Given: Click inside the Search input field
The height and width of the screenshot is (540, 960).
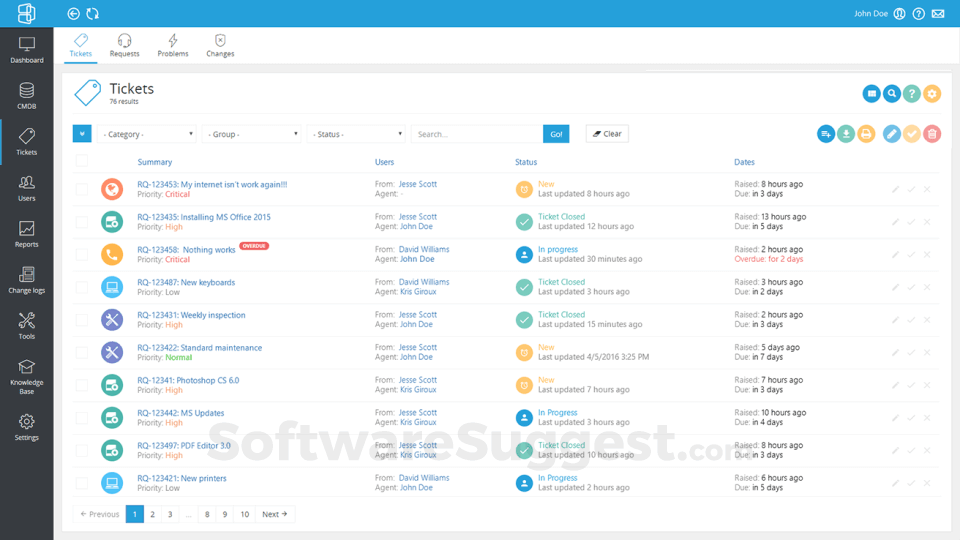Looking at the screenshot, I should point(477,134).
